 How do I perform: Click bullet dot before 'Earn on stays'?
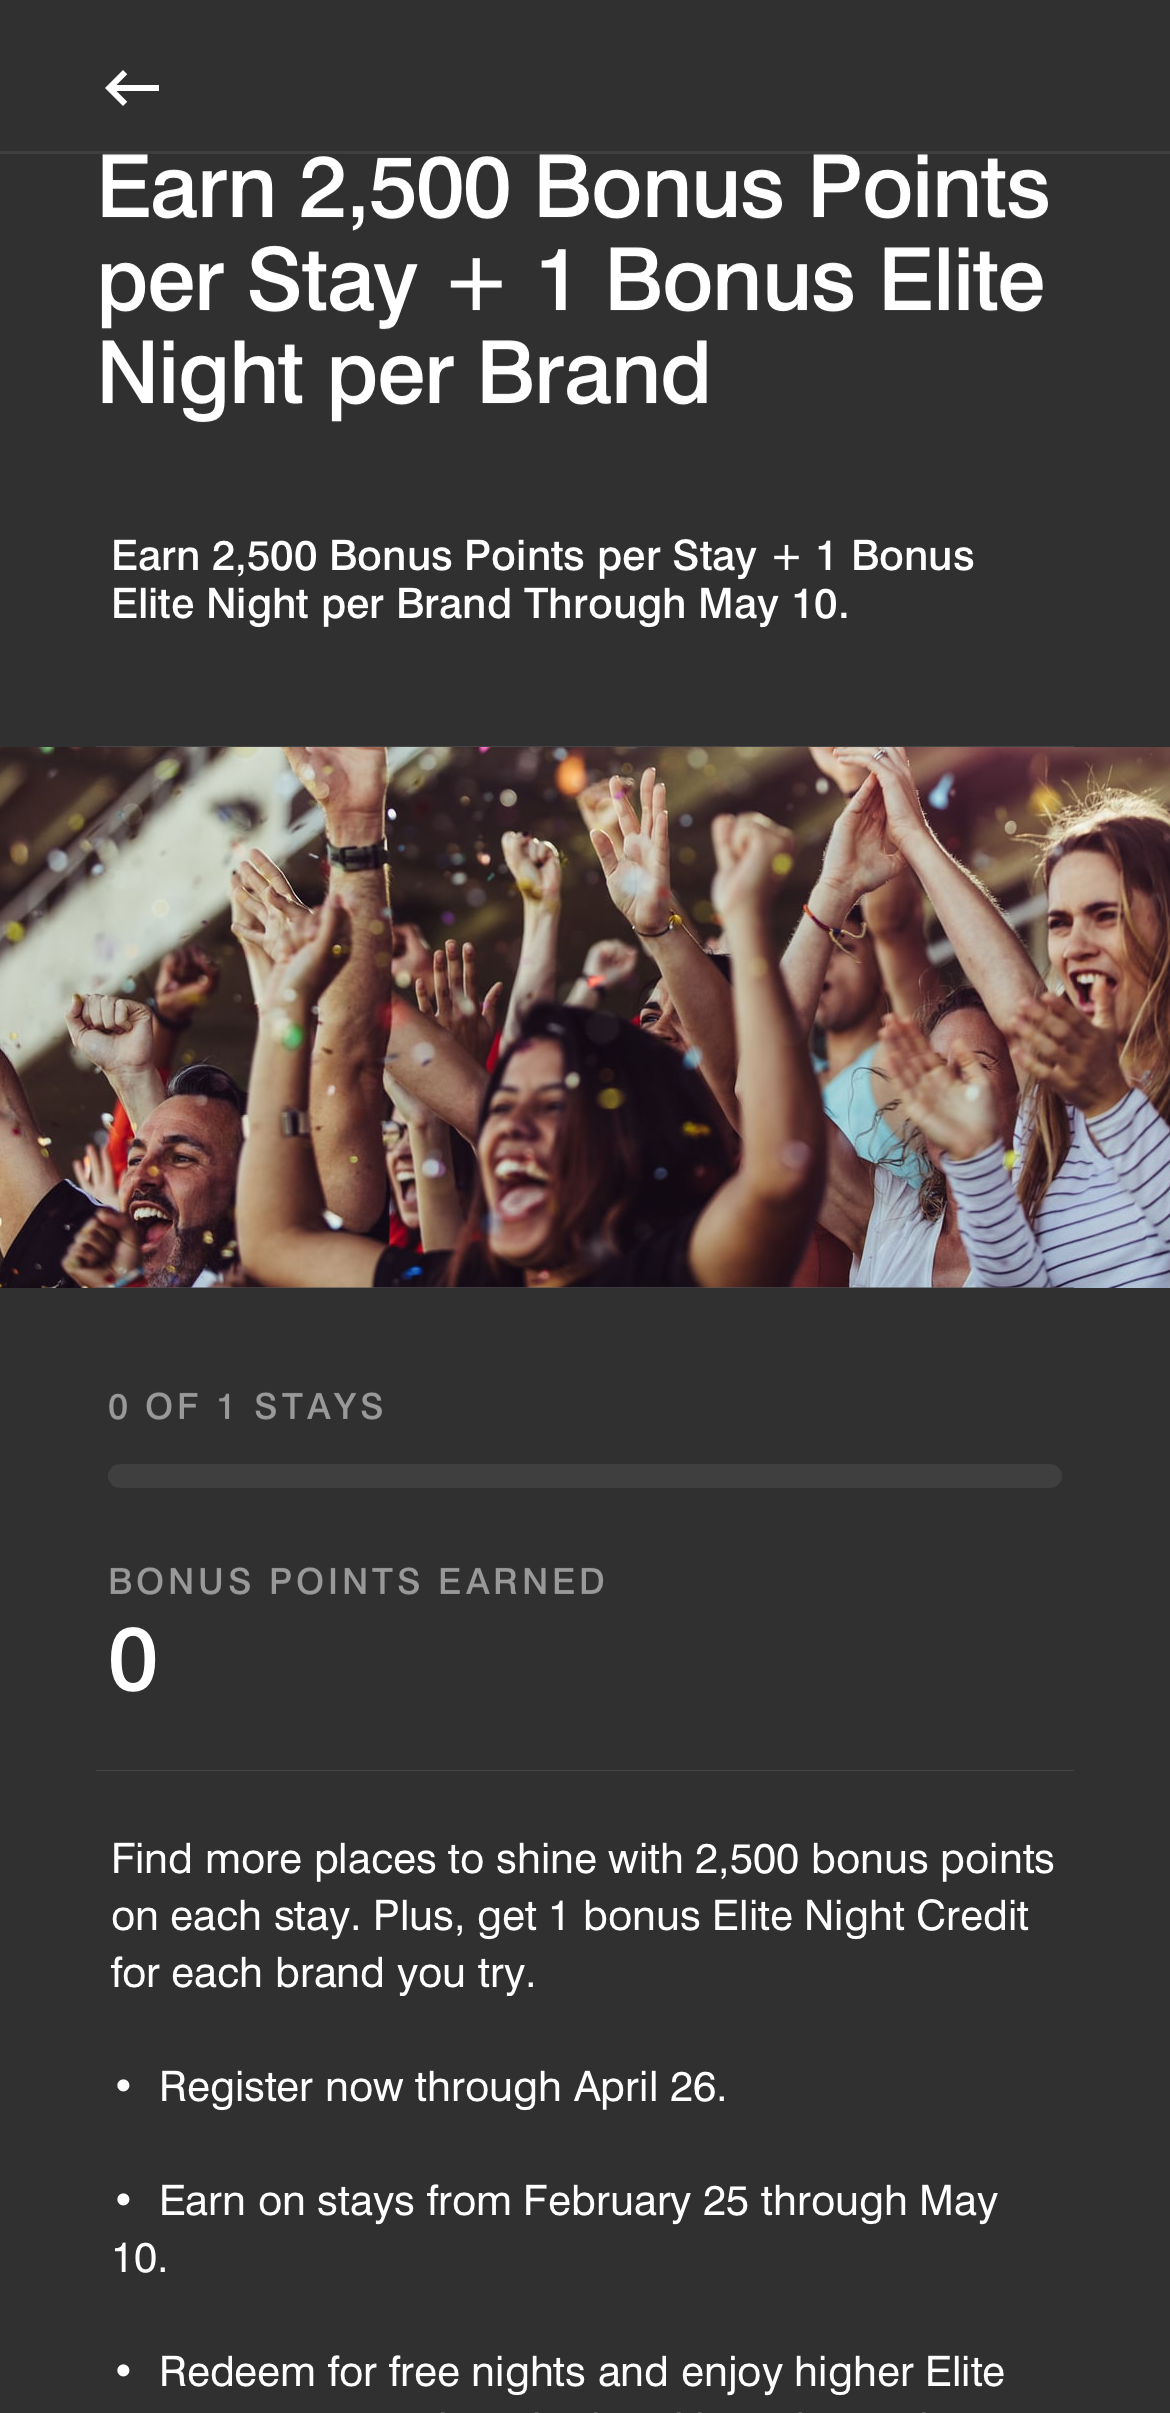pyautogui.click(x=124, y=2200)
